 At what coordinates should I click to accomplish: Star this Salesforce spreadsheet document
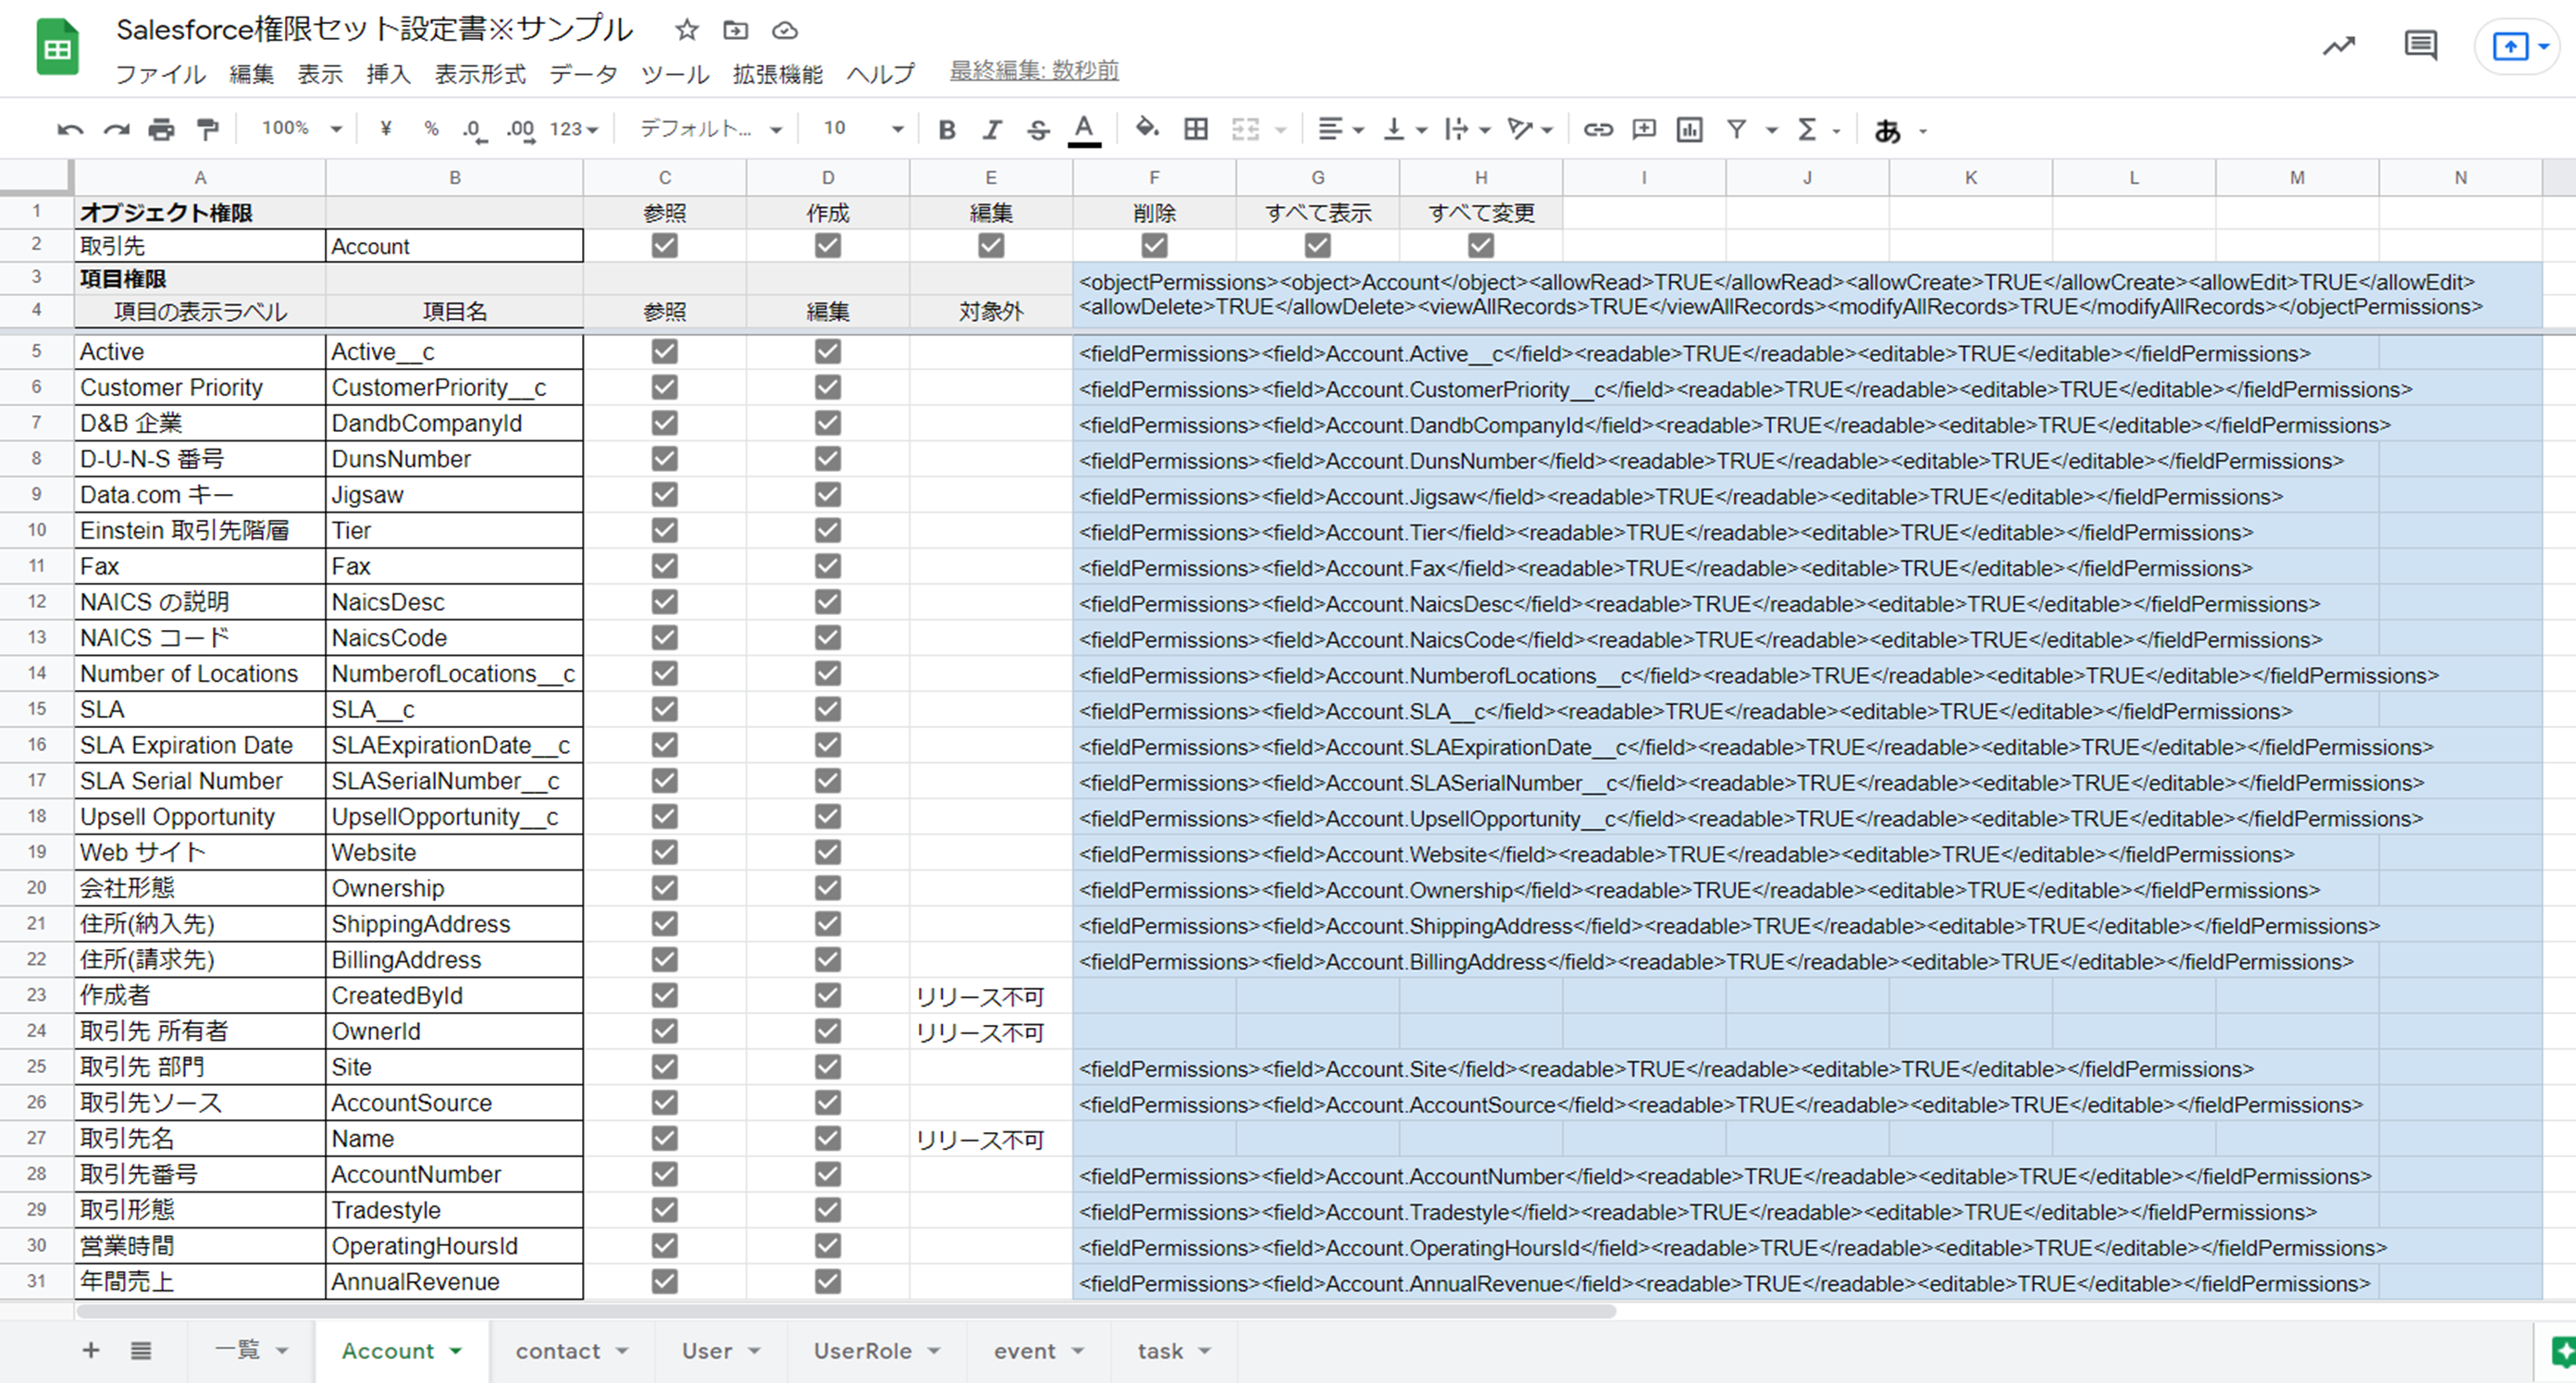tap(686, 30)
